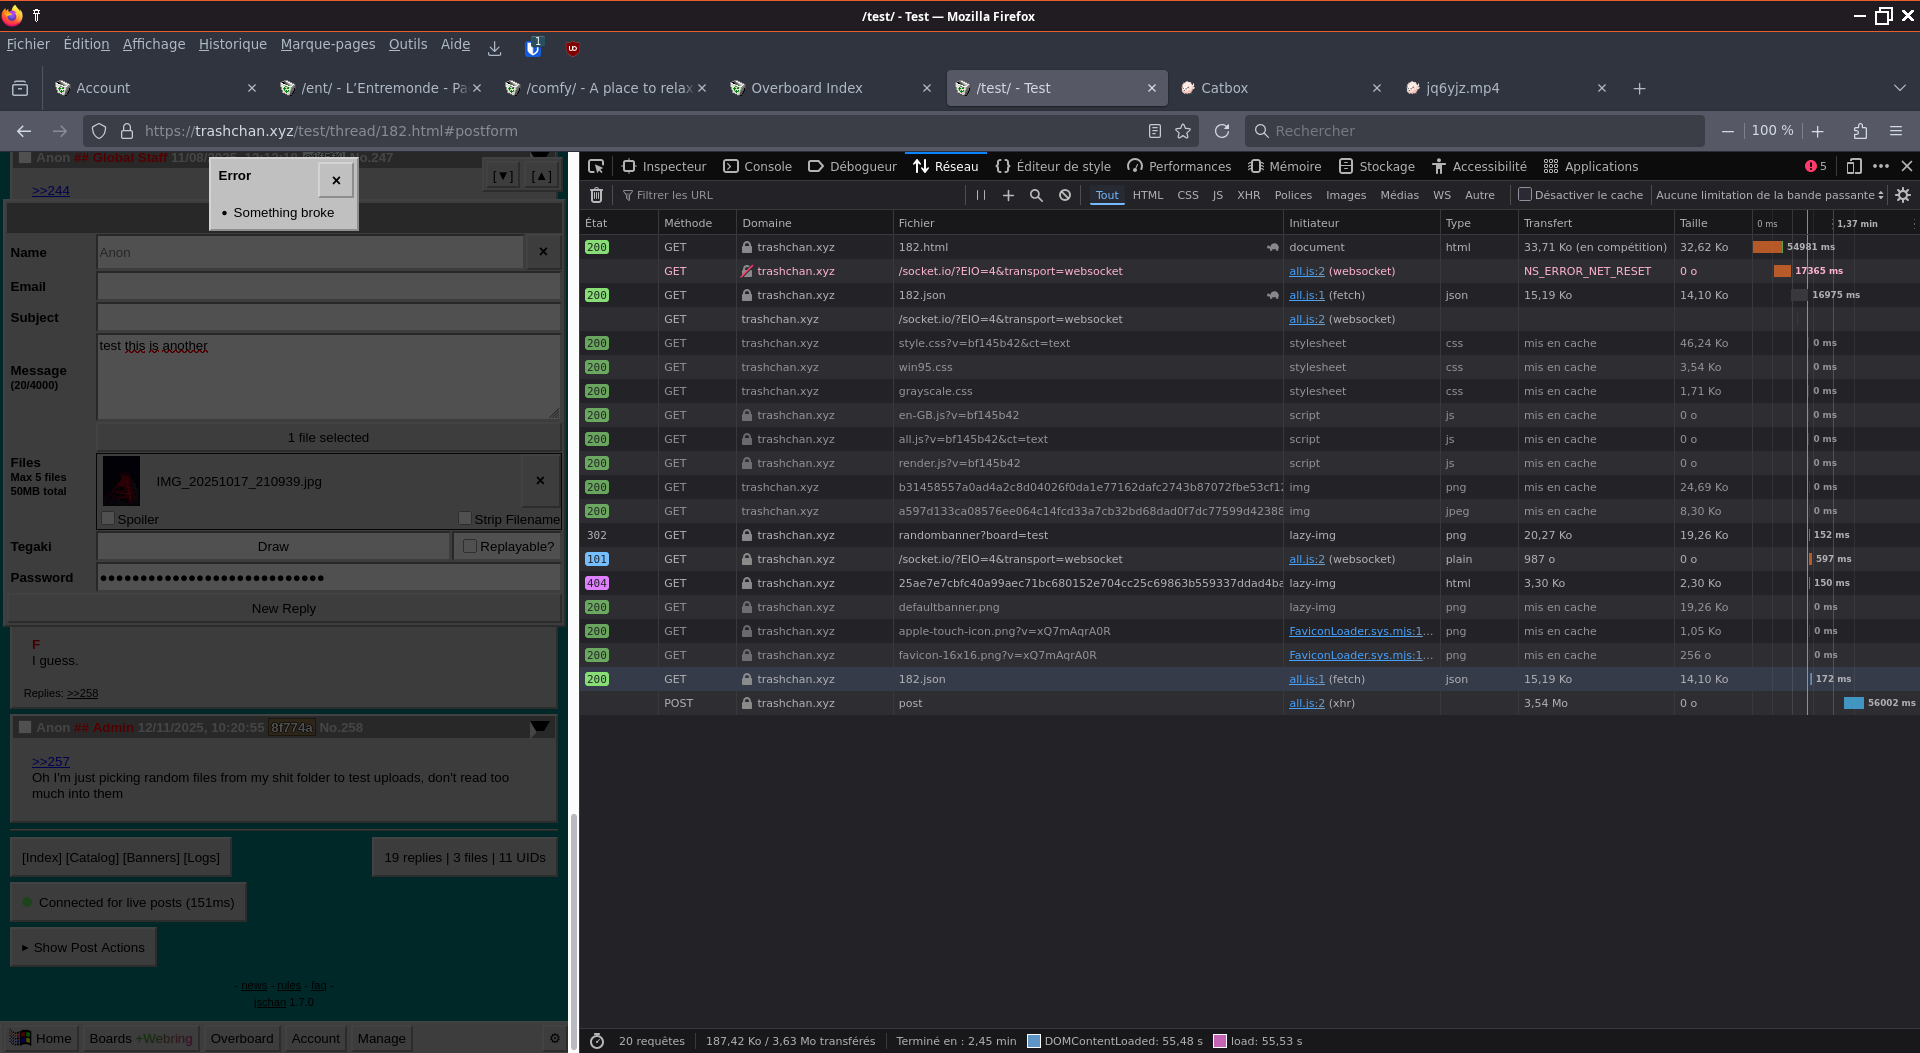Screen dimensions: 1920x1053
Task: Click the trash icon to clear network requests
Action: (x=596, y=195)
